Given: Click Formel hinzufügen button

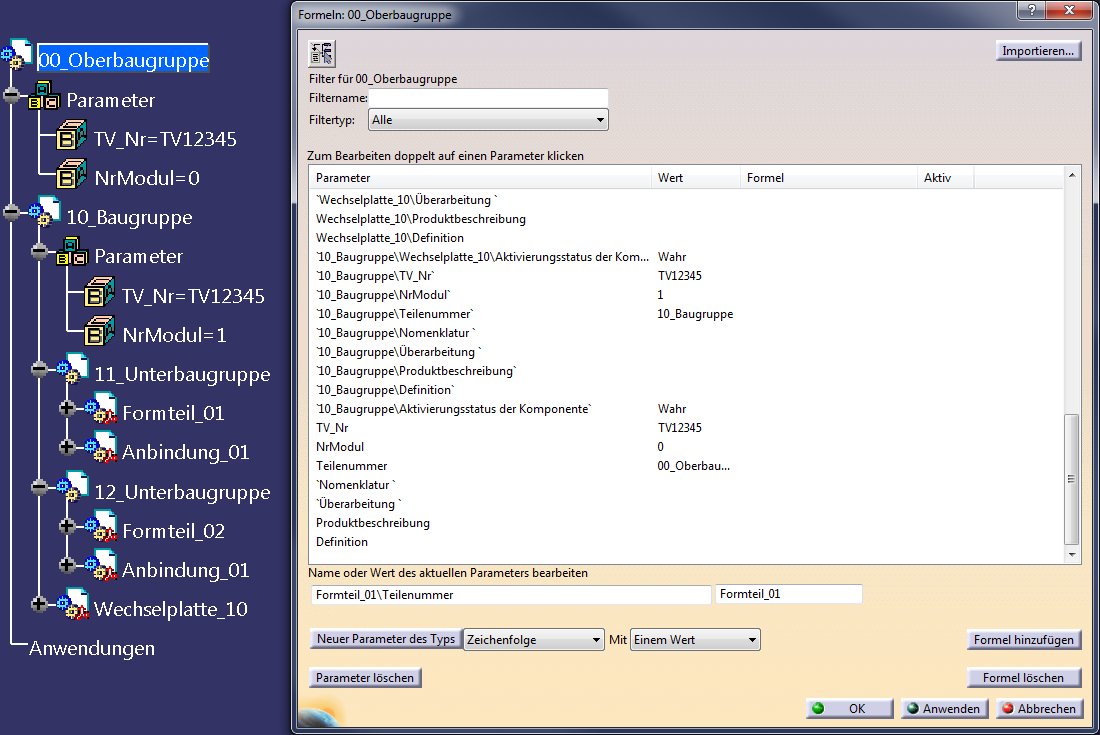Looking at the screenshot, I should [1024, 640].
